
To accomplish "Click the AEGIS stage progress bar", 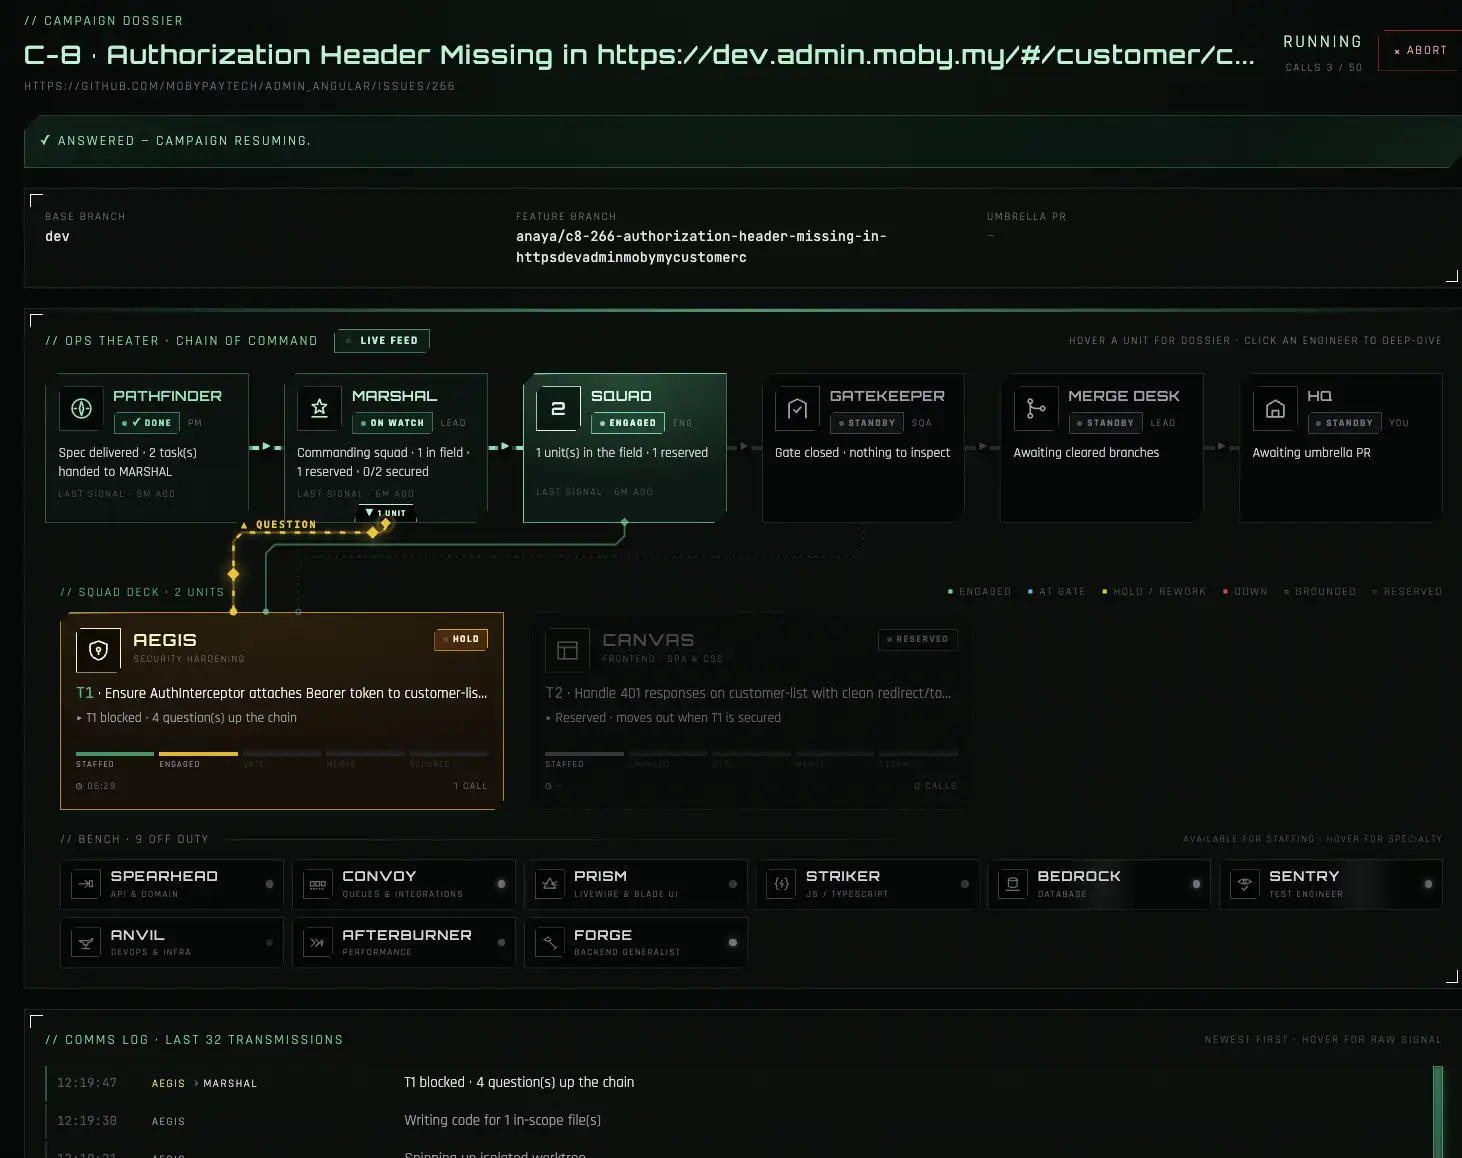I will pos(282,754).
